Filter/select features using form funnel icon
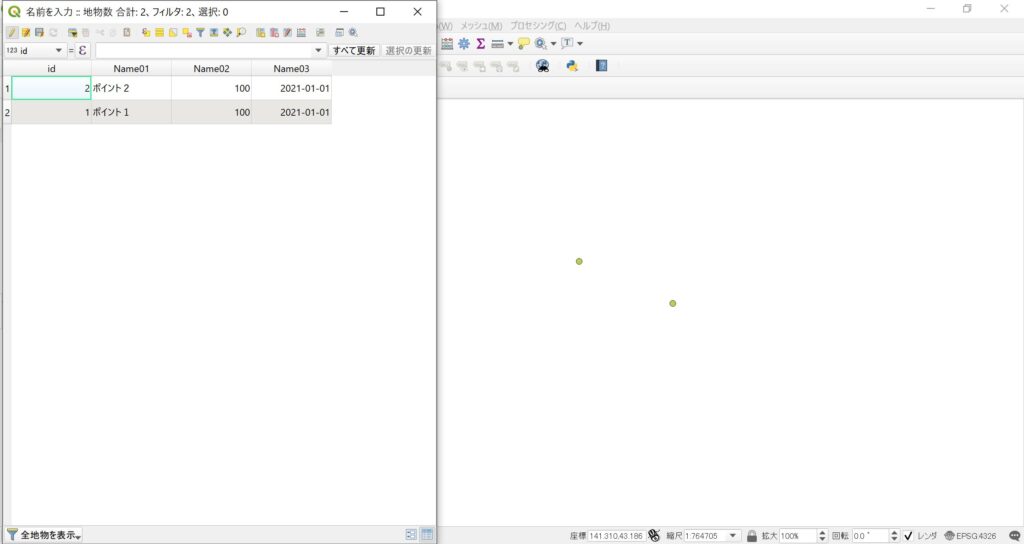The height and width of the screenshot is (544, 1024). pyautogui.click(x=200, y=32)
